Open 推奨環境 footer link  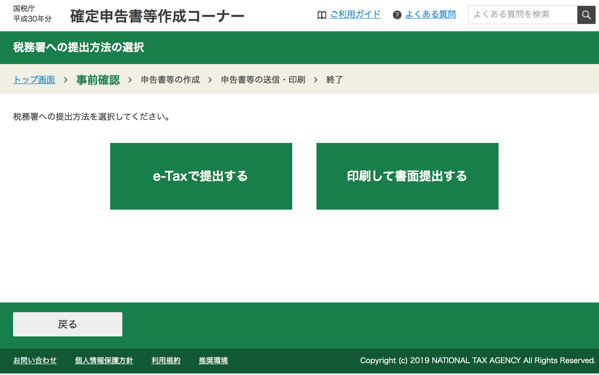tap(213, 360)
